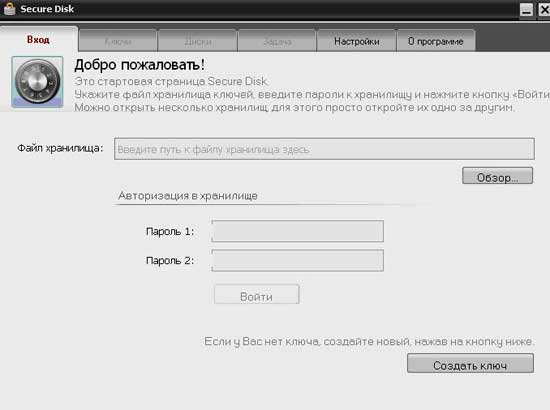
Task: Minimize the Secure Disk window
Action: tap(526, 9)
